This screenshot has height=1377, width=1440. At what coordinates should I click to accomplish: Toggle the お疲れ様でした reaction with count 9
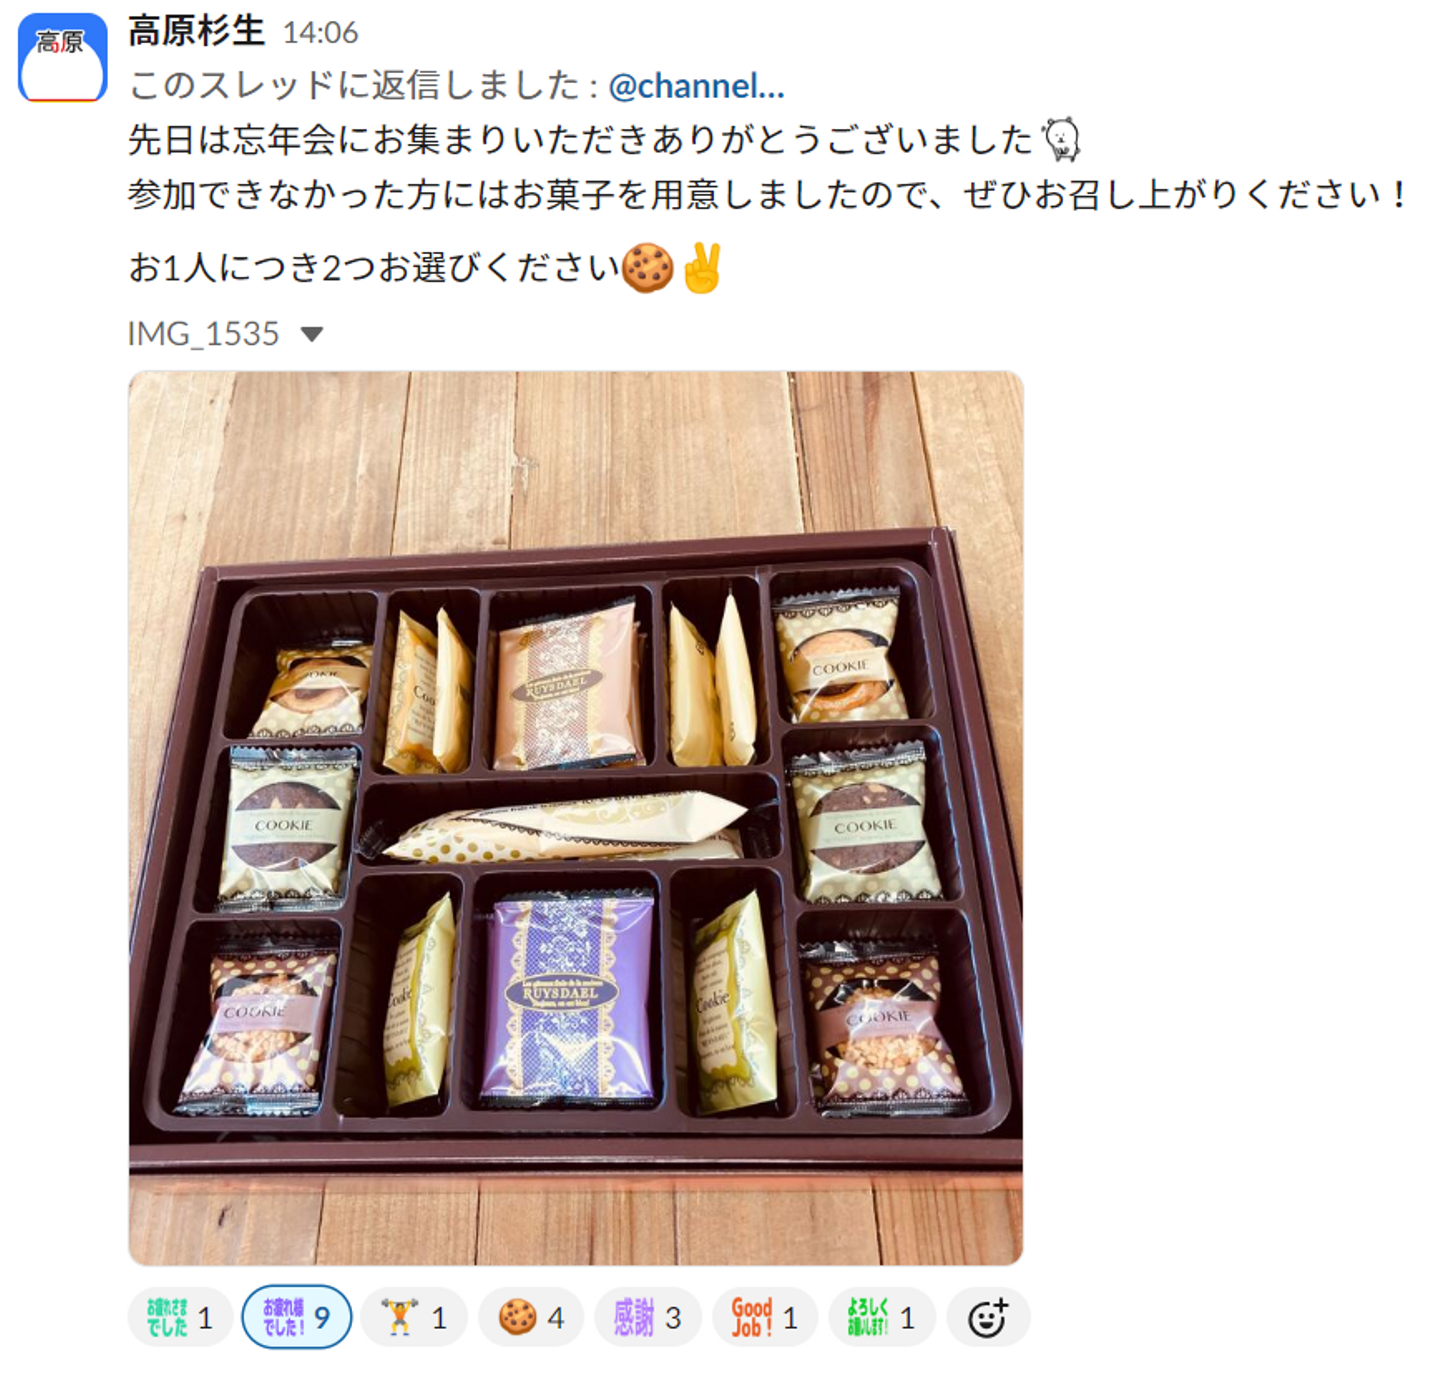click(x=297, y=1318)
